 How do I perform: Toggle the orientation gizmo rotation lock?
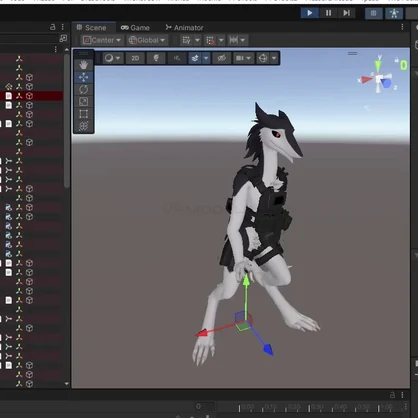397,60
